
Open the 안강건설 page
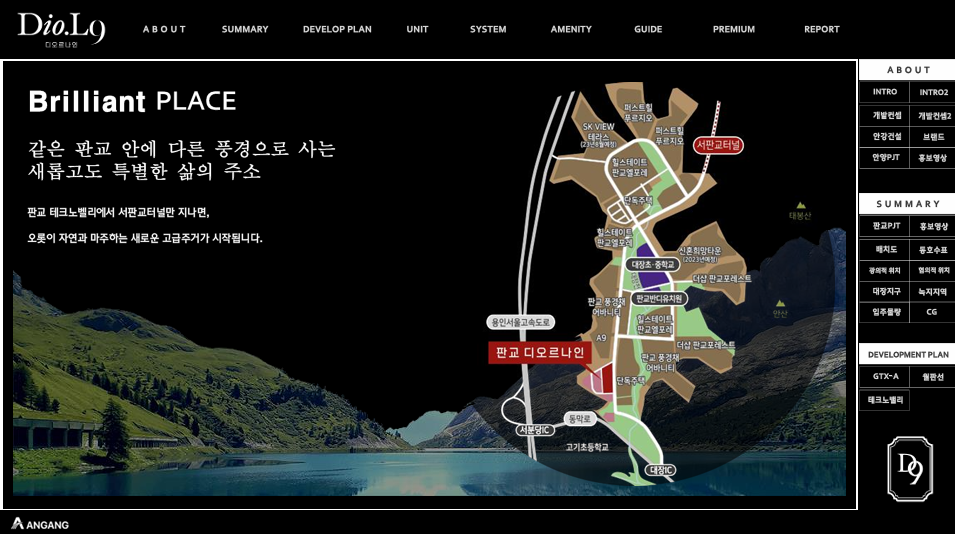click(x=884, y=136)
